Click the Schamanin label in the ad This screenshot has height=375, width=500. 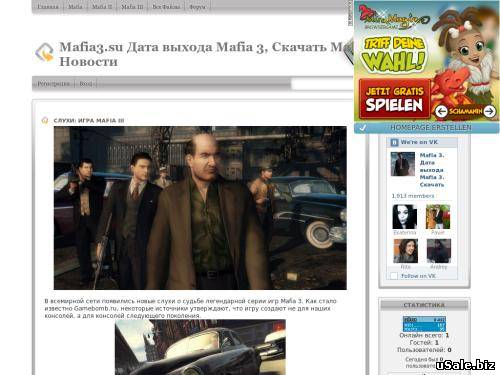[465, 111]
